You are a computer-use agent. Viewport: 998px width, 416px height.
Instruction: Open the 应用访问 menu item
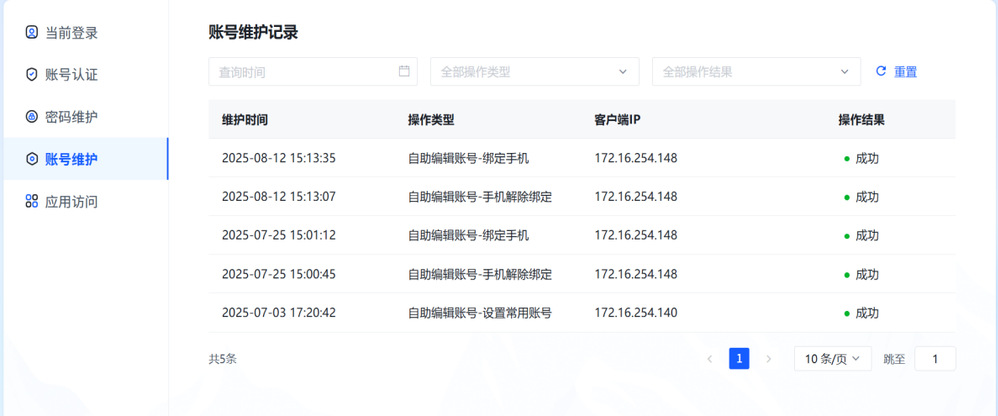coord(72,202)
